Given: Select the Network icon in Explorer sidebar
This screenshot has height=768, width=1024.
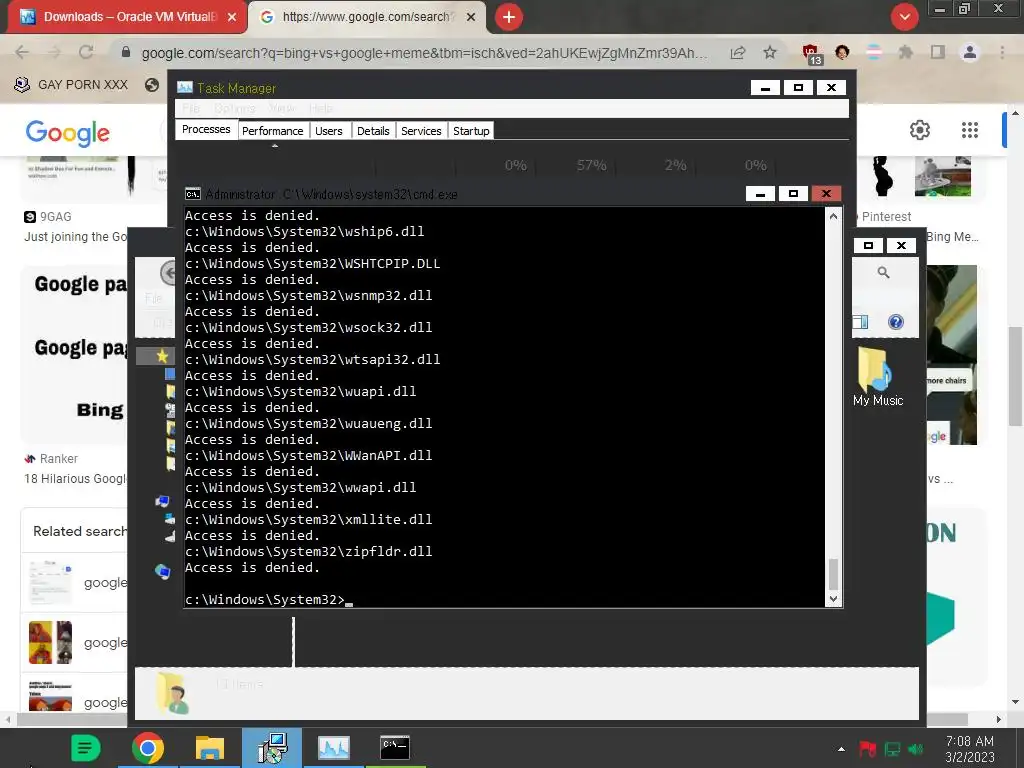Looking at the screenshot, I should [x=162, y=572].
